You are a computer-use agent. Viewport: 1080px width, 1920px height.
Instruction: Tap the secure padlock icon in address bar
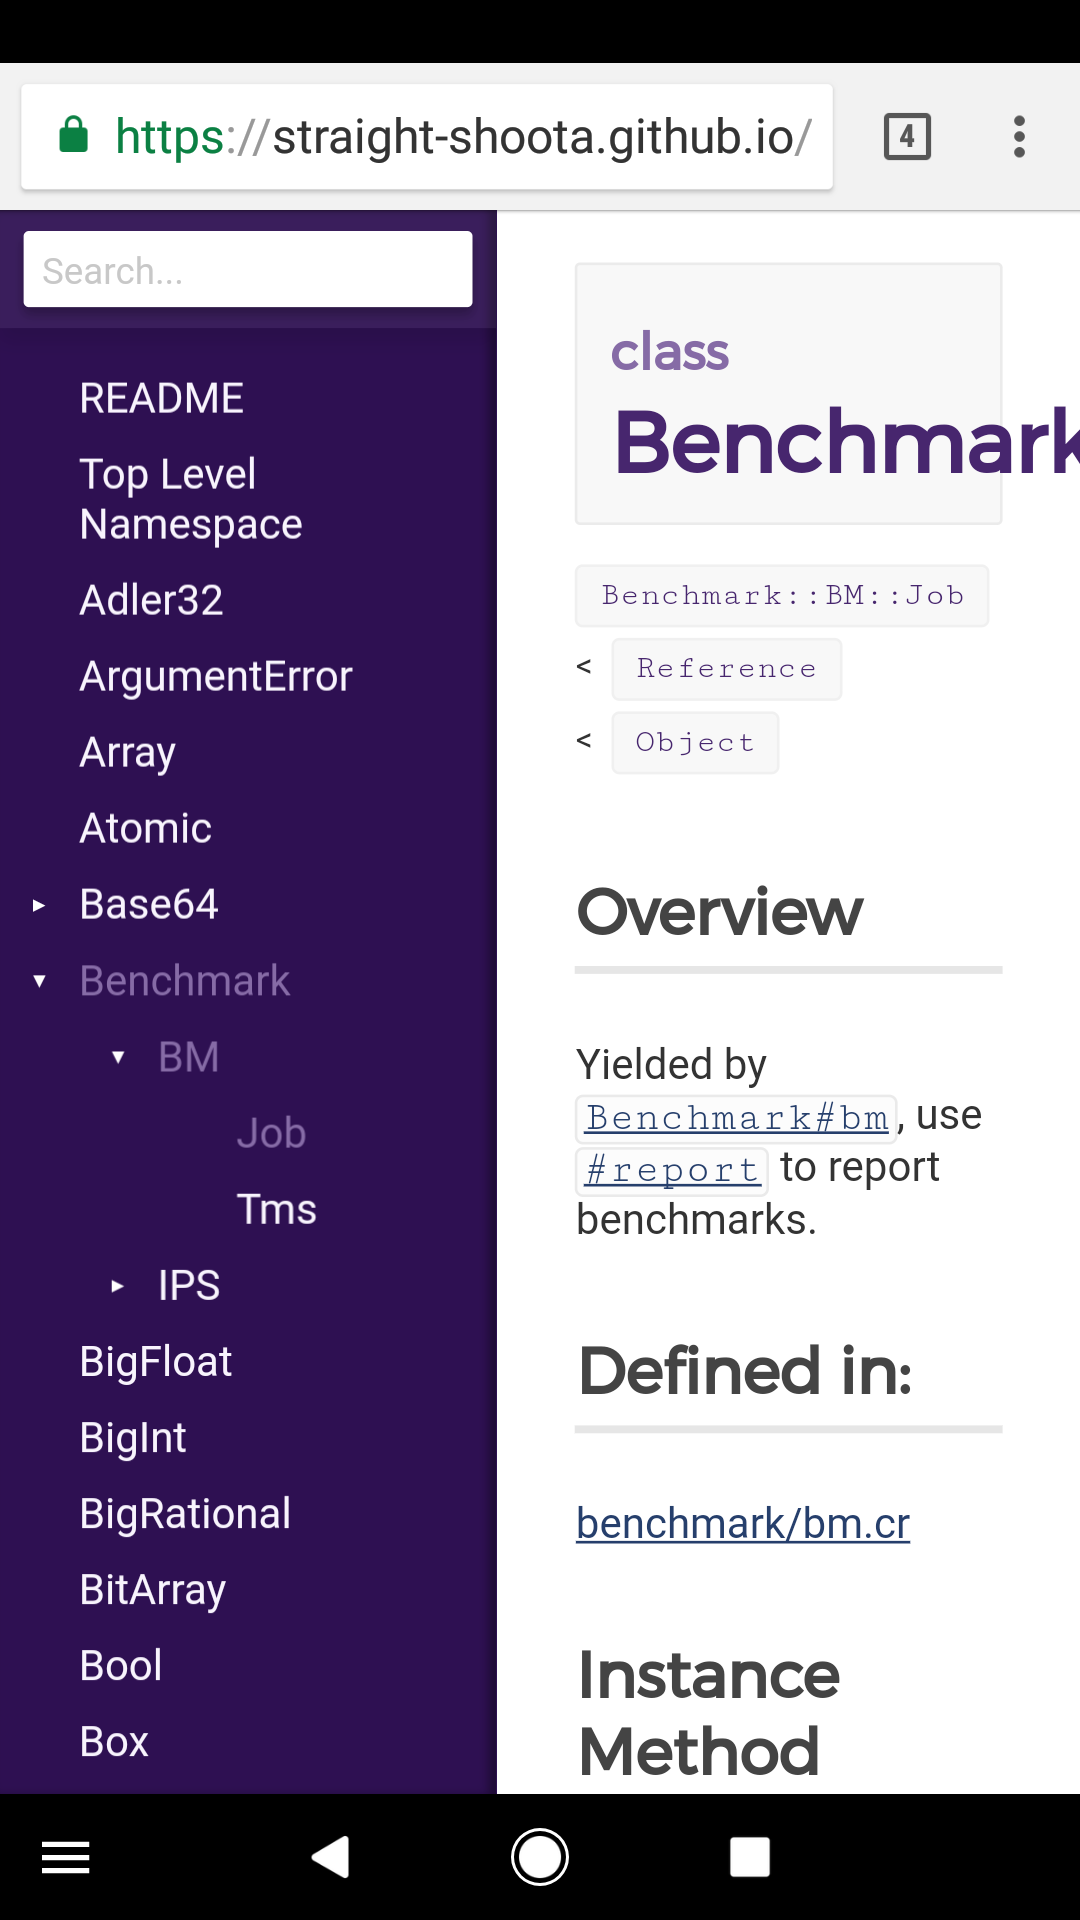coord(74,135)
